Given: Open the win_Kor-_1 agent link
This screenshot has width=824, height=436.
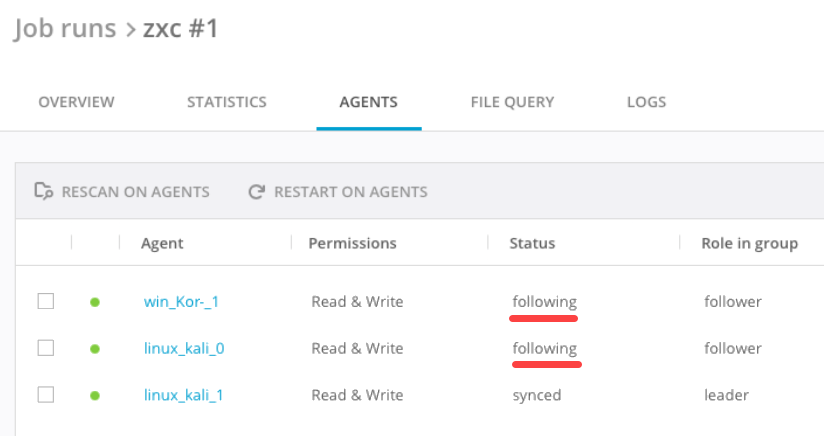Looking at the screenshot, I should click(x=180, y=302).
